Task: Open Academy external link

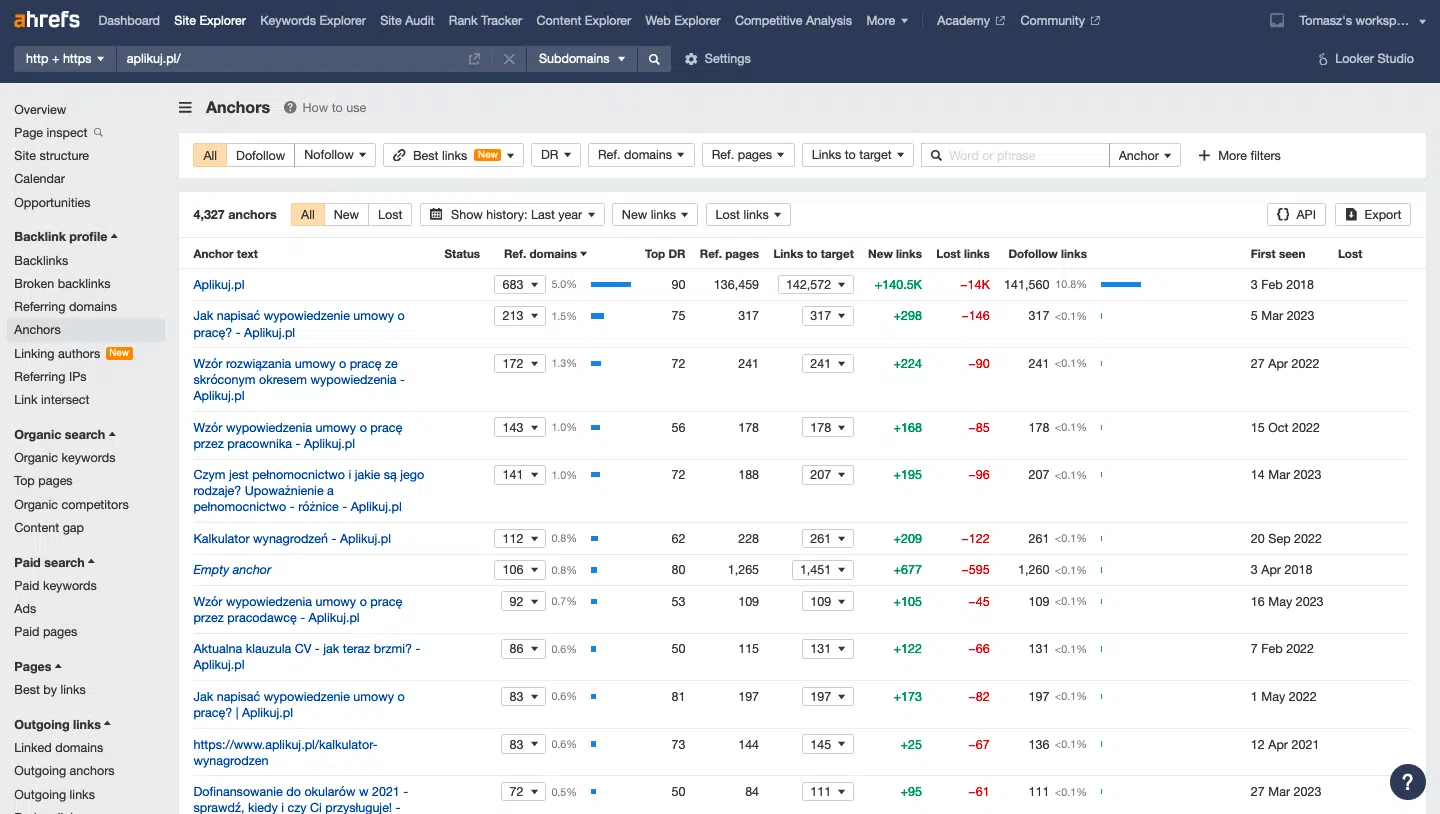Action: click(x=970, y=20)
